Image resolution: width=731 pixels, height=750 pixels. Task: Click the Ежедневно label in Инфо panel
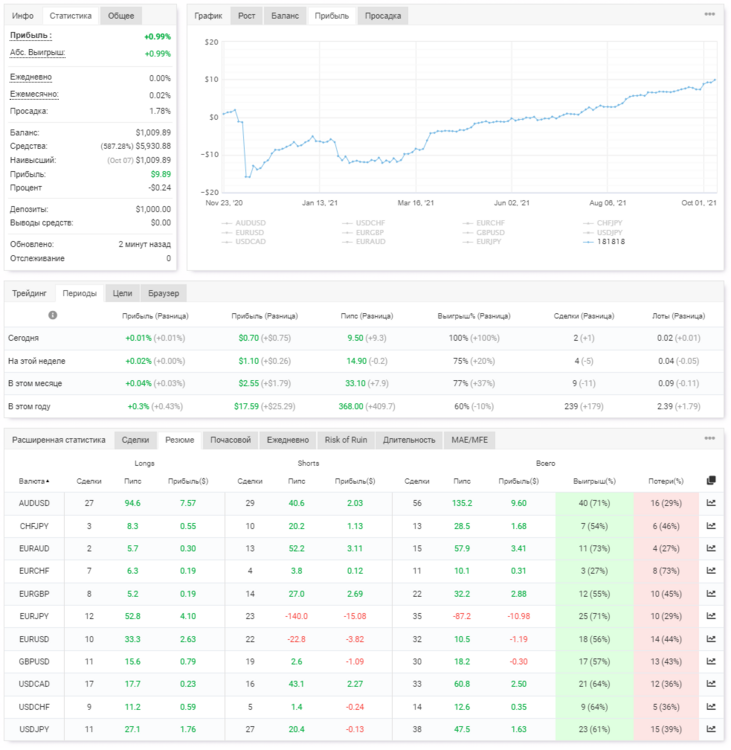point(31,77)
